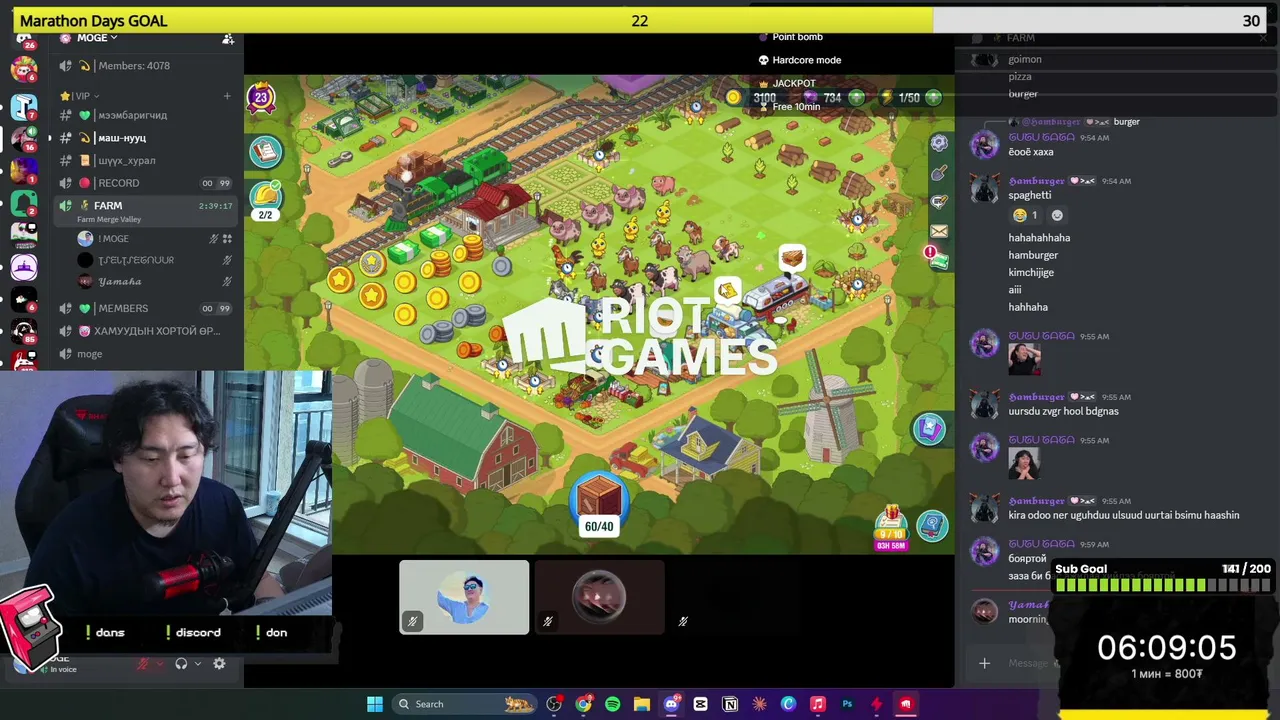This screenshot has width=1280, height=720.
Task: Open the card collection icon in the game
Action: [929, 430]
